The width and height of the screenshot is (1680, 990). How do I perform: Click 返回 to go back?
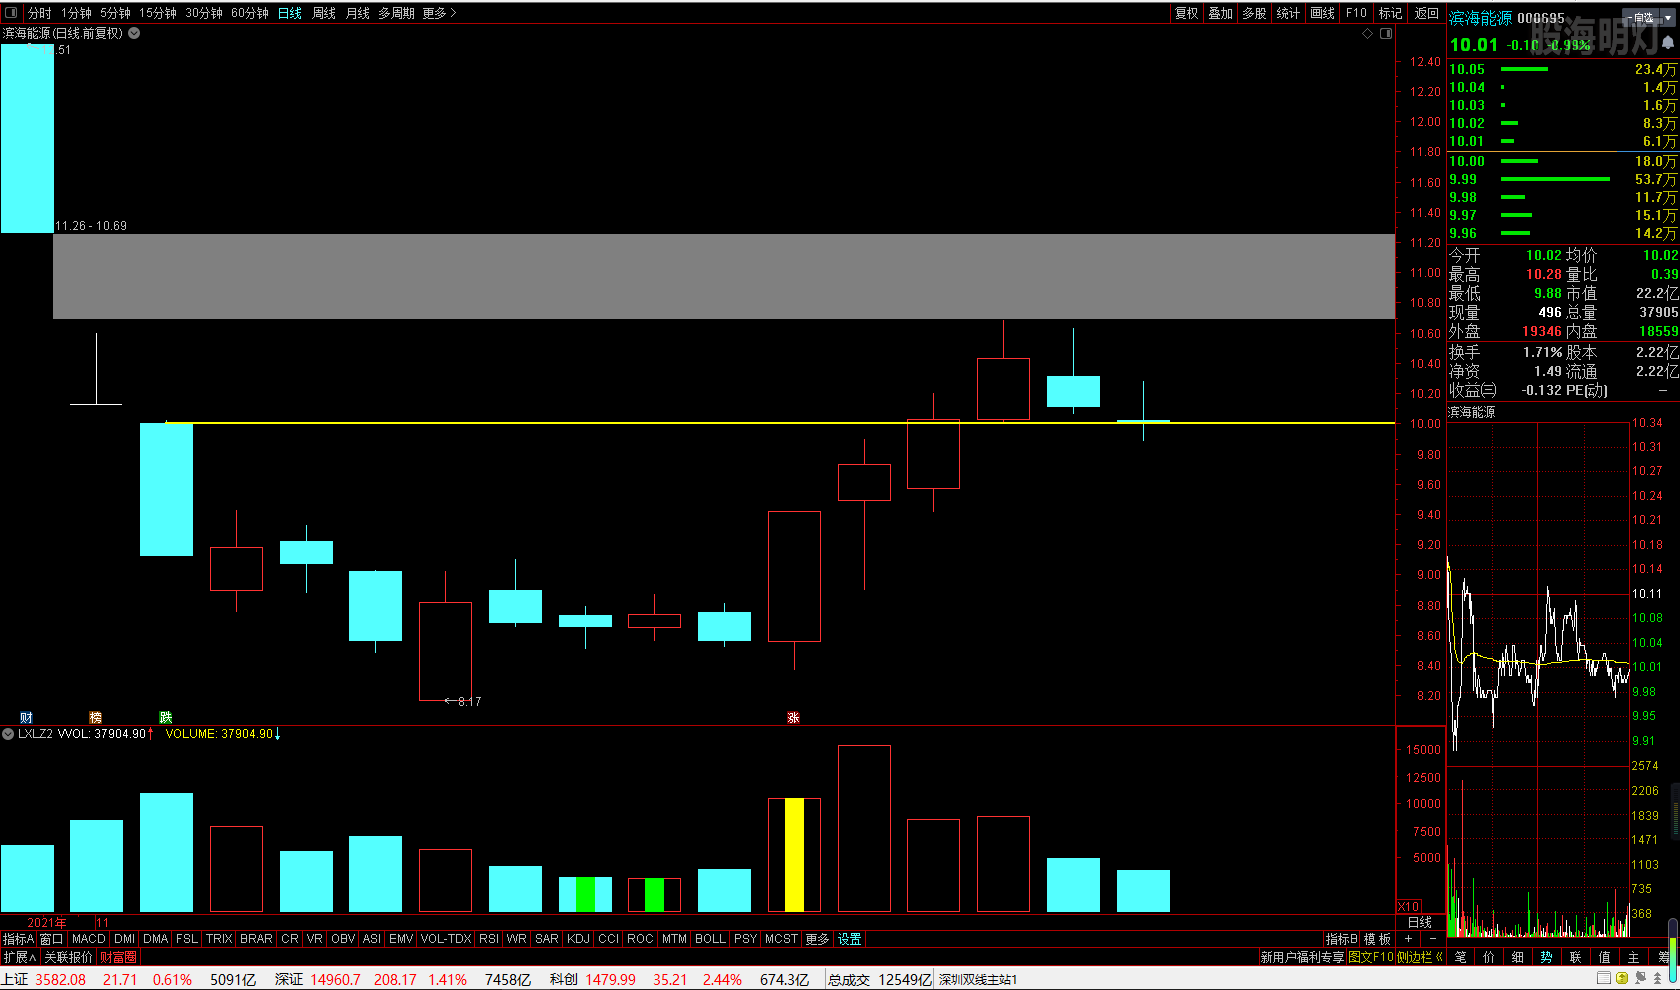click(1427, 13)
